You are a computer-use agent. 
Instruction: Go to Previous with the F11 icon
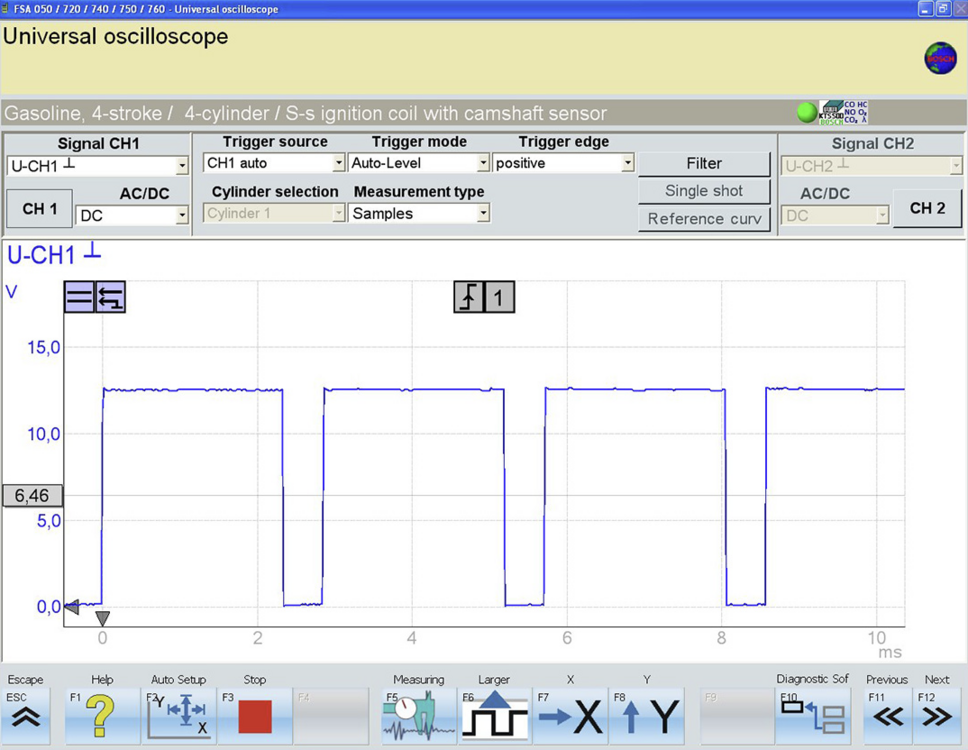point(888,716)
